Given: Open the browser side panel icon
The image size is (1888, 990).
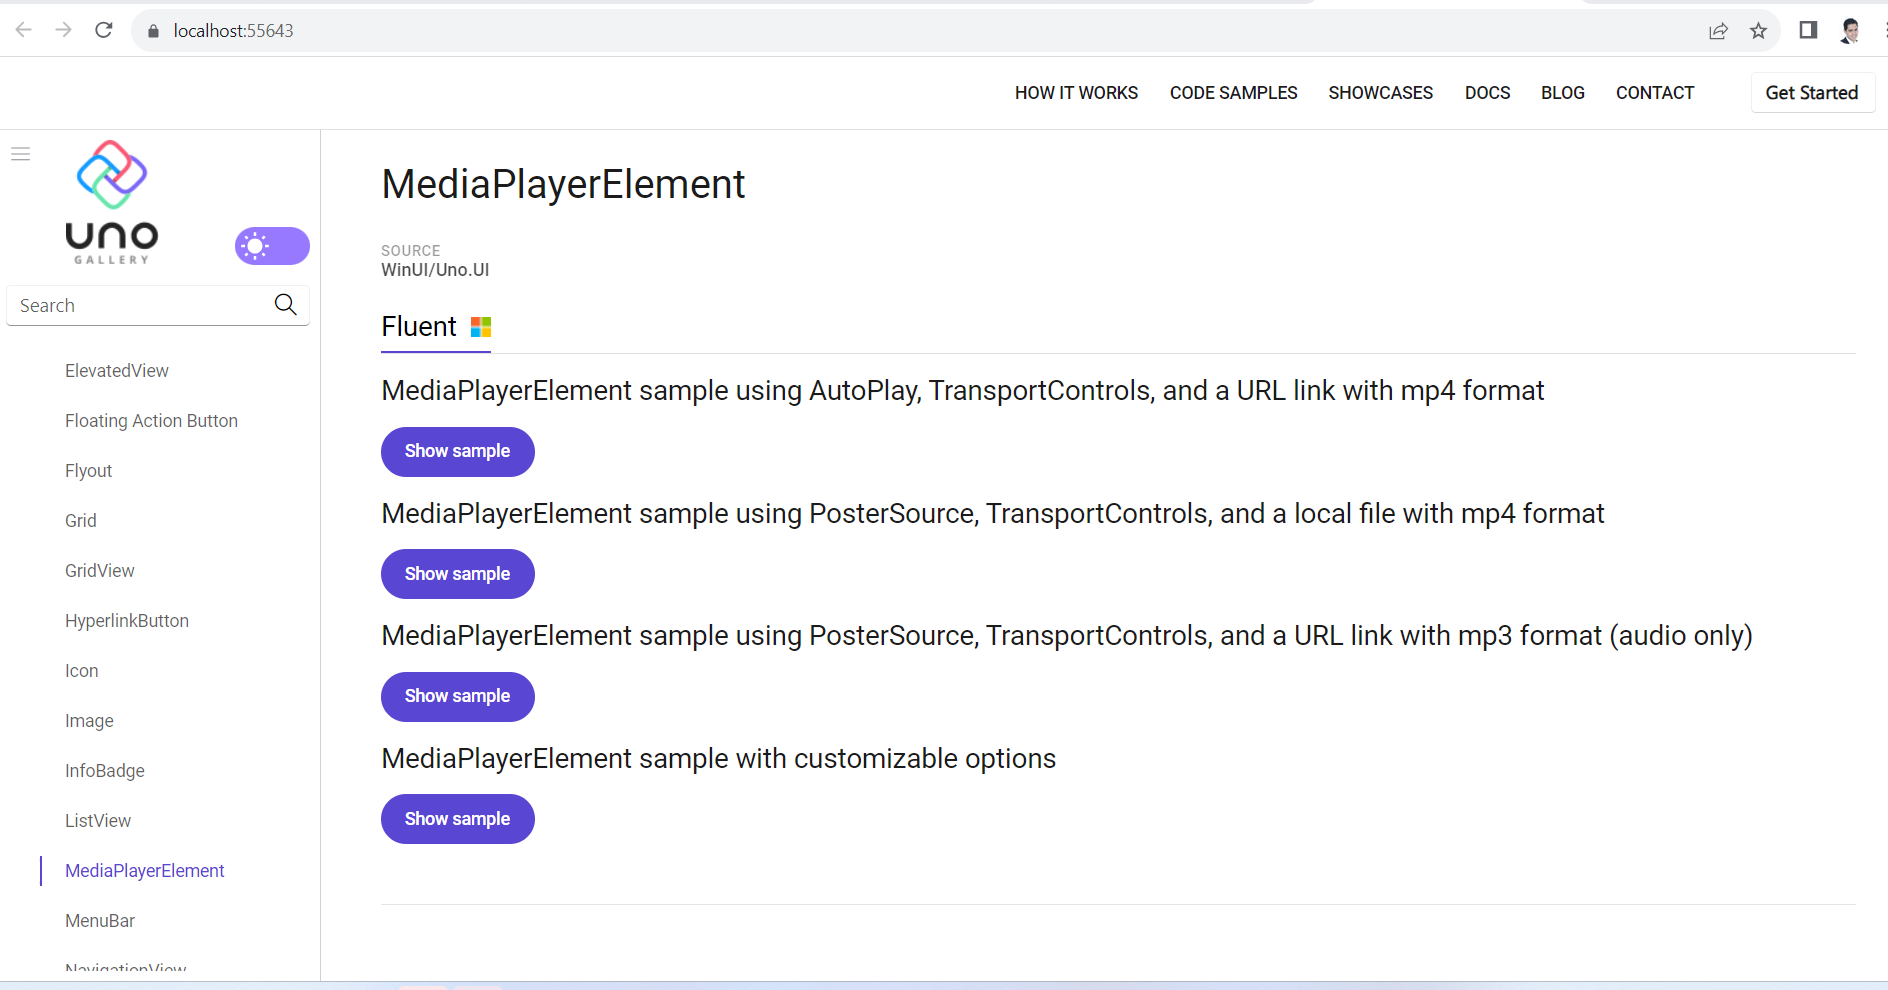Looking at the screenshot, I should (x=1808, y=31).
